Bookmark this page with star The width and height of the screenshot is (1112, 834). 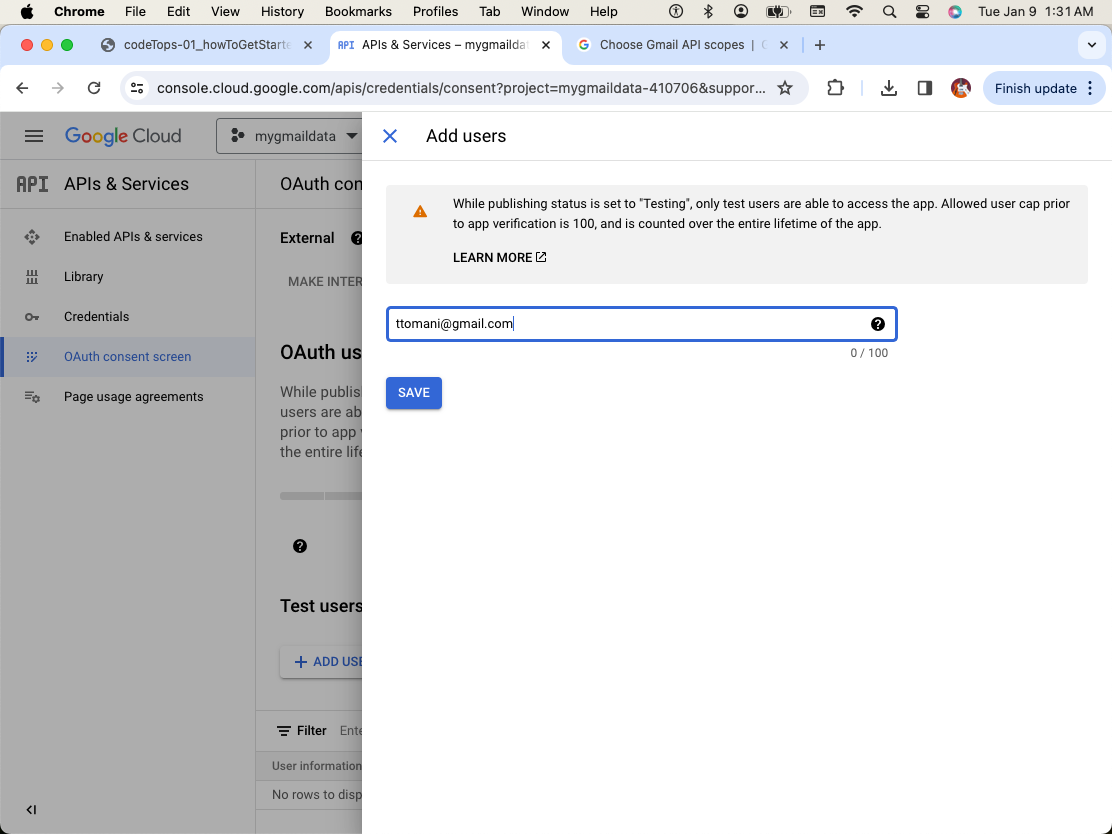click(x=784, y=88)
